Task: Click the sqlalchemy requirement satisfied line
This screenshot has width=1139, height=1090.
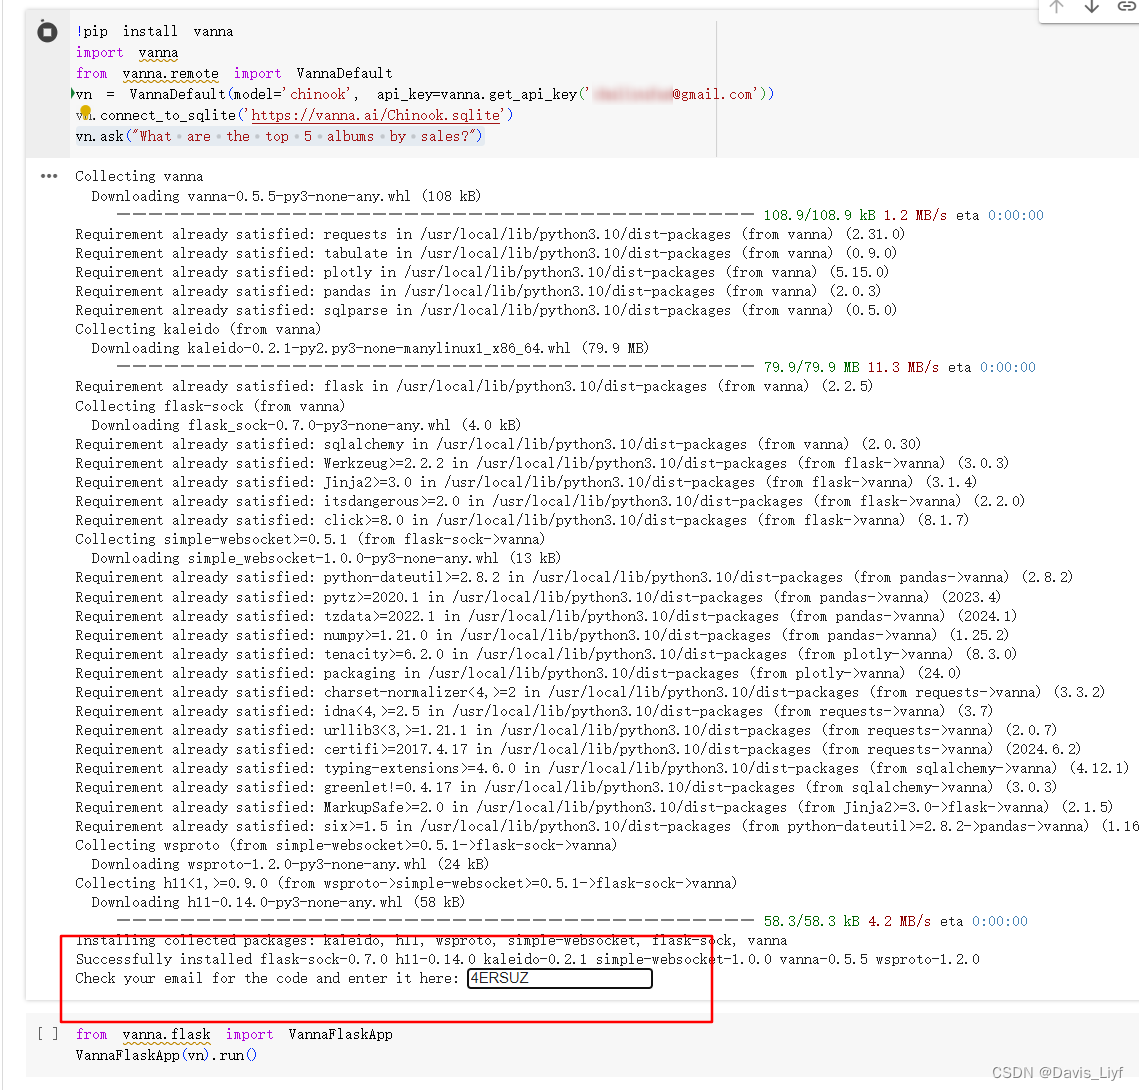Action: [x=498, y=444]
